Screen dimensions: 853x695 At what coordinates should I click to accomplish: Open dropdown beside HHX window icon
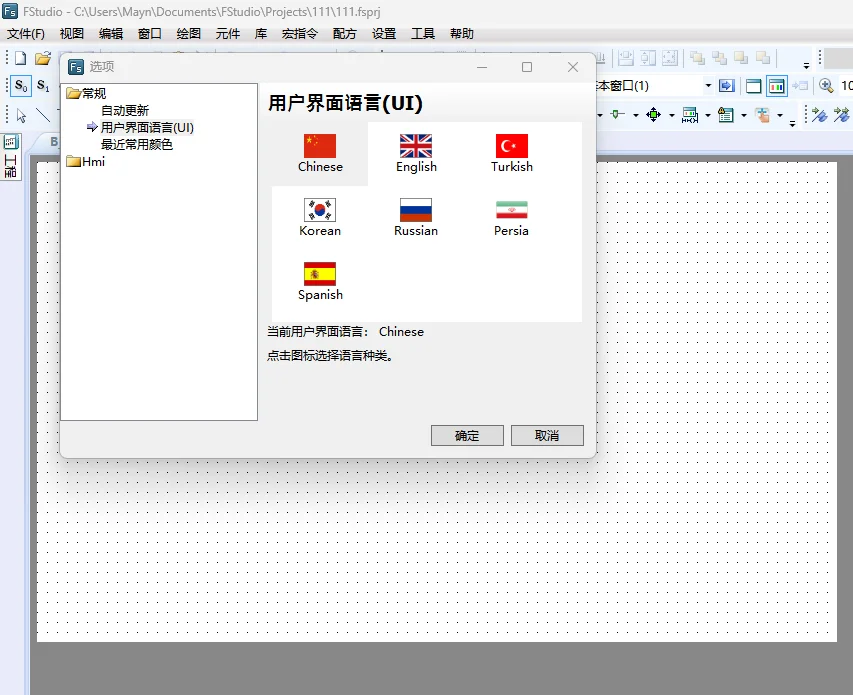click(x=708, y=115)
